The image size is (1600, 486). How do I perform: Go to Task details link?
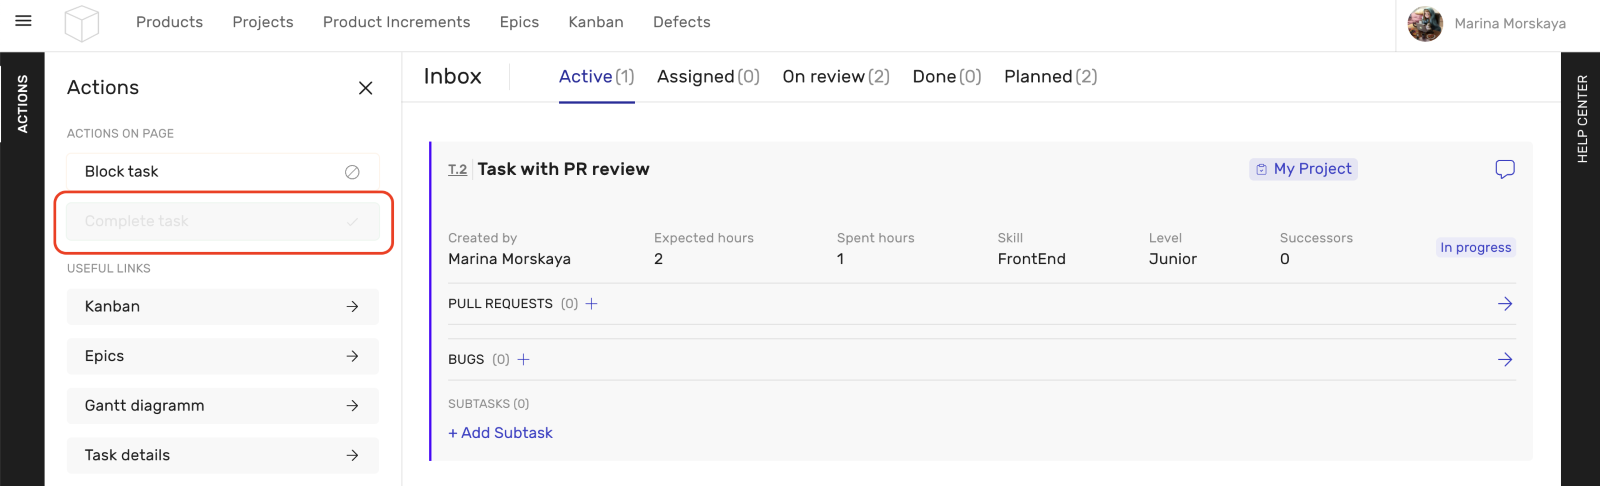(x=222, y=456)
